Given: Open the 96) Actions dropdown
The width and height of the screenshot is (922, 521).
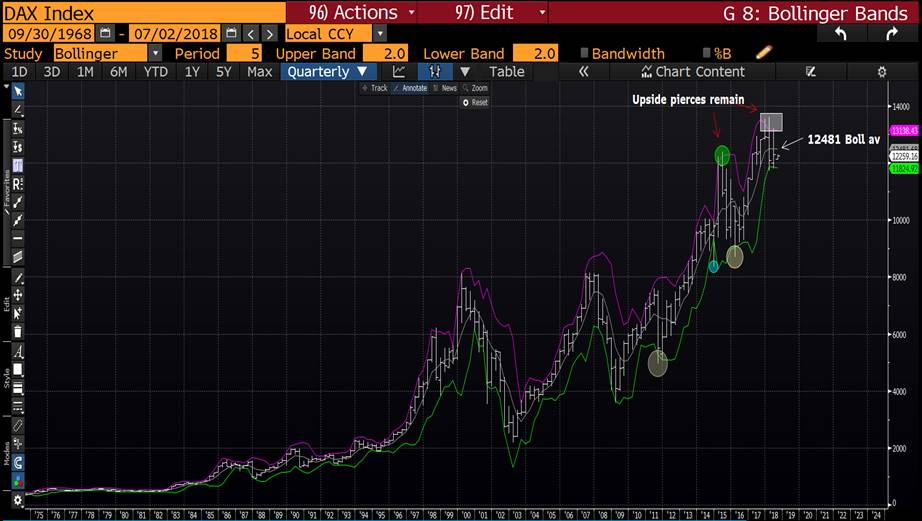Looking at the screenshot, I should 362,12.
